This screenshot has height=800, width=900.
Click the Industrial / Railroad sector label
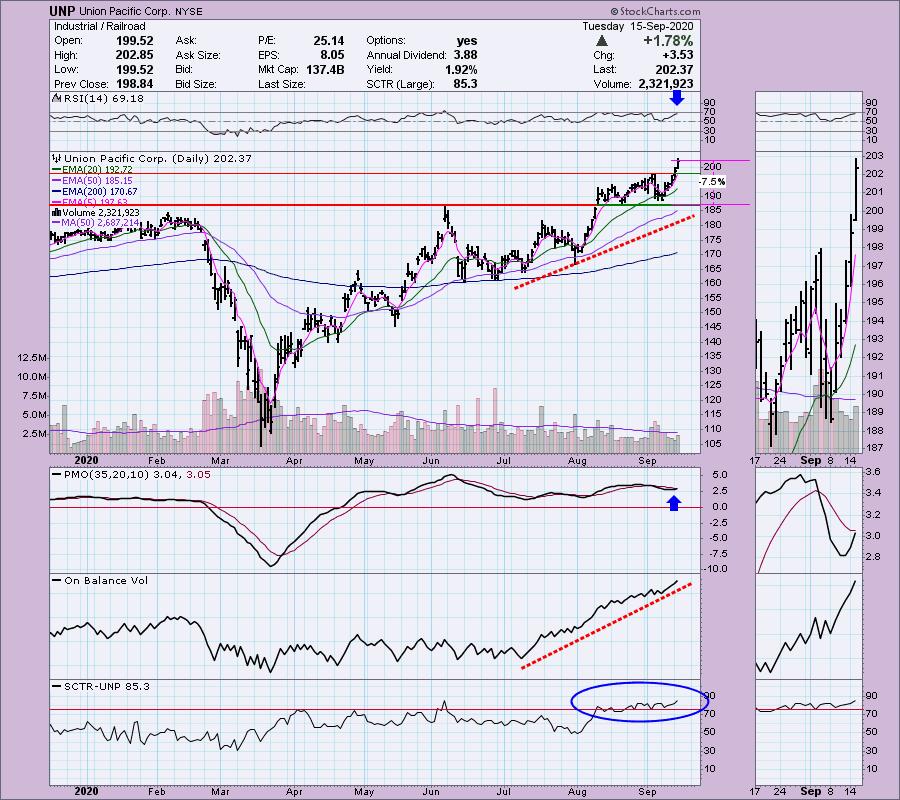[99, 26]
